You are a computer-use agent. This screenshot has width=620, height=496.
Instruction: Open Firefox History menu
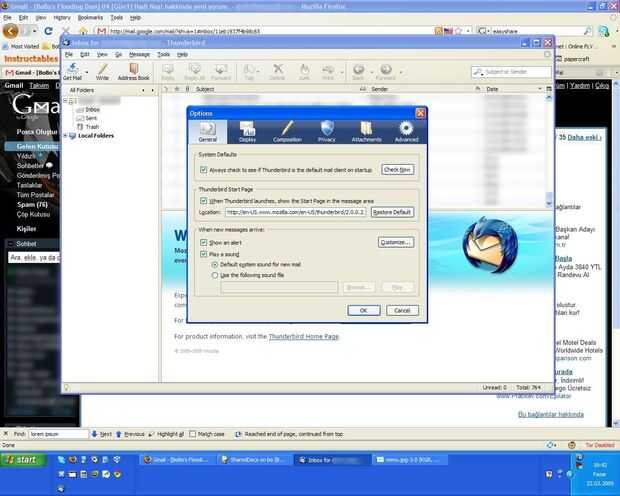[x=62, y=18]
